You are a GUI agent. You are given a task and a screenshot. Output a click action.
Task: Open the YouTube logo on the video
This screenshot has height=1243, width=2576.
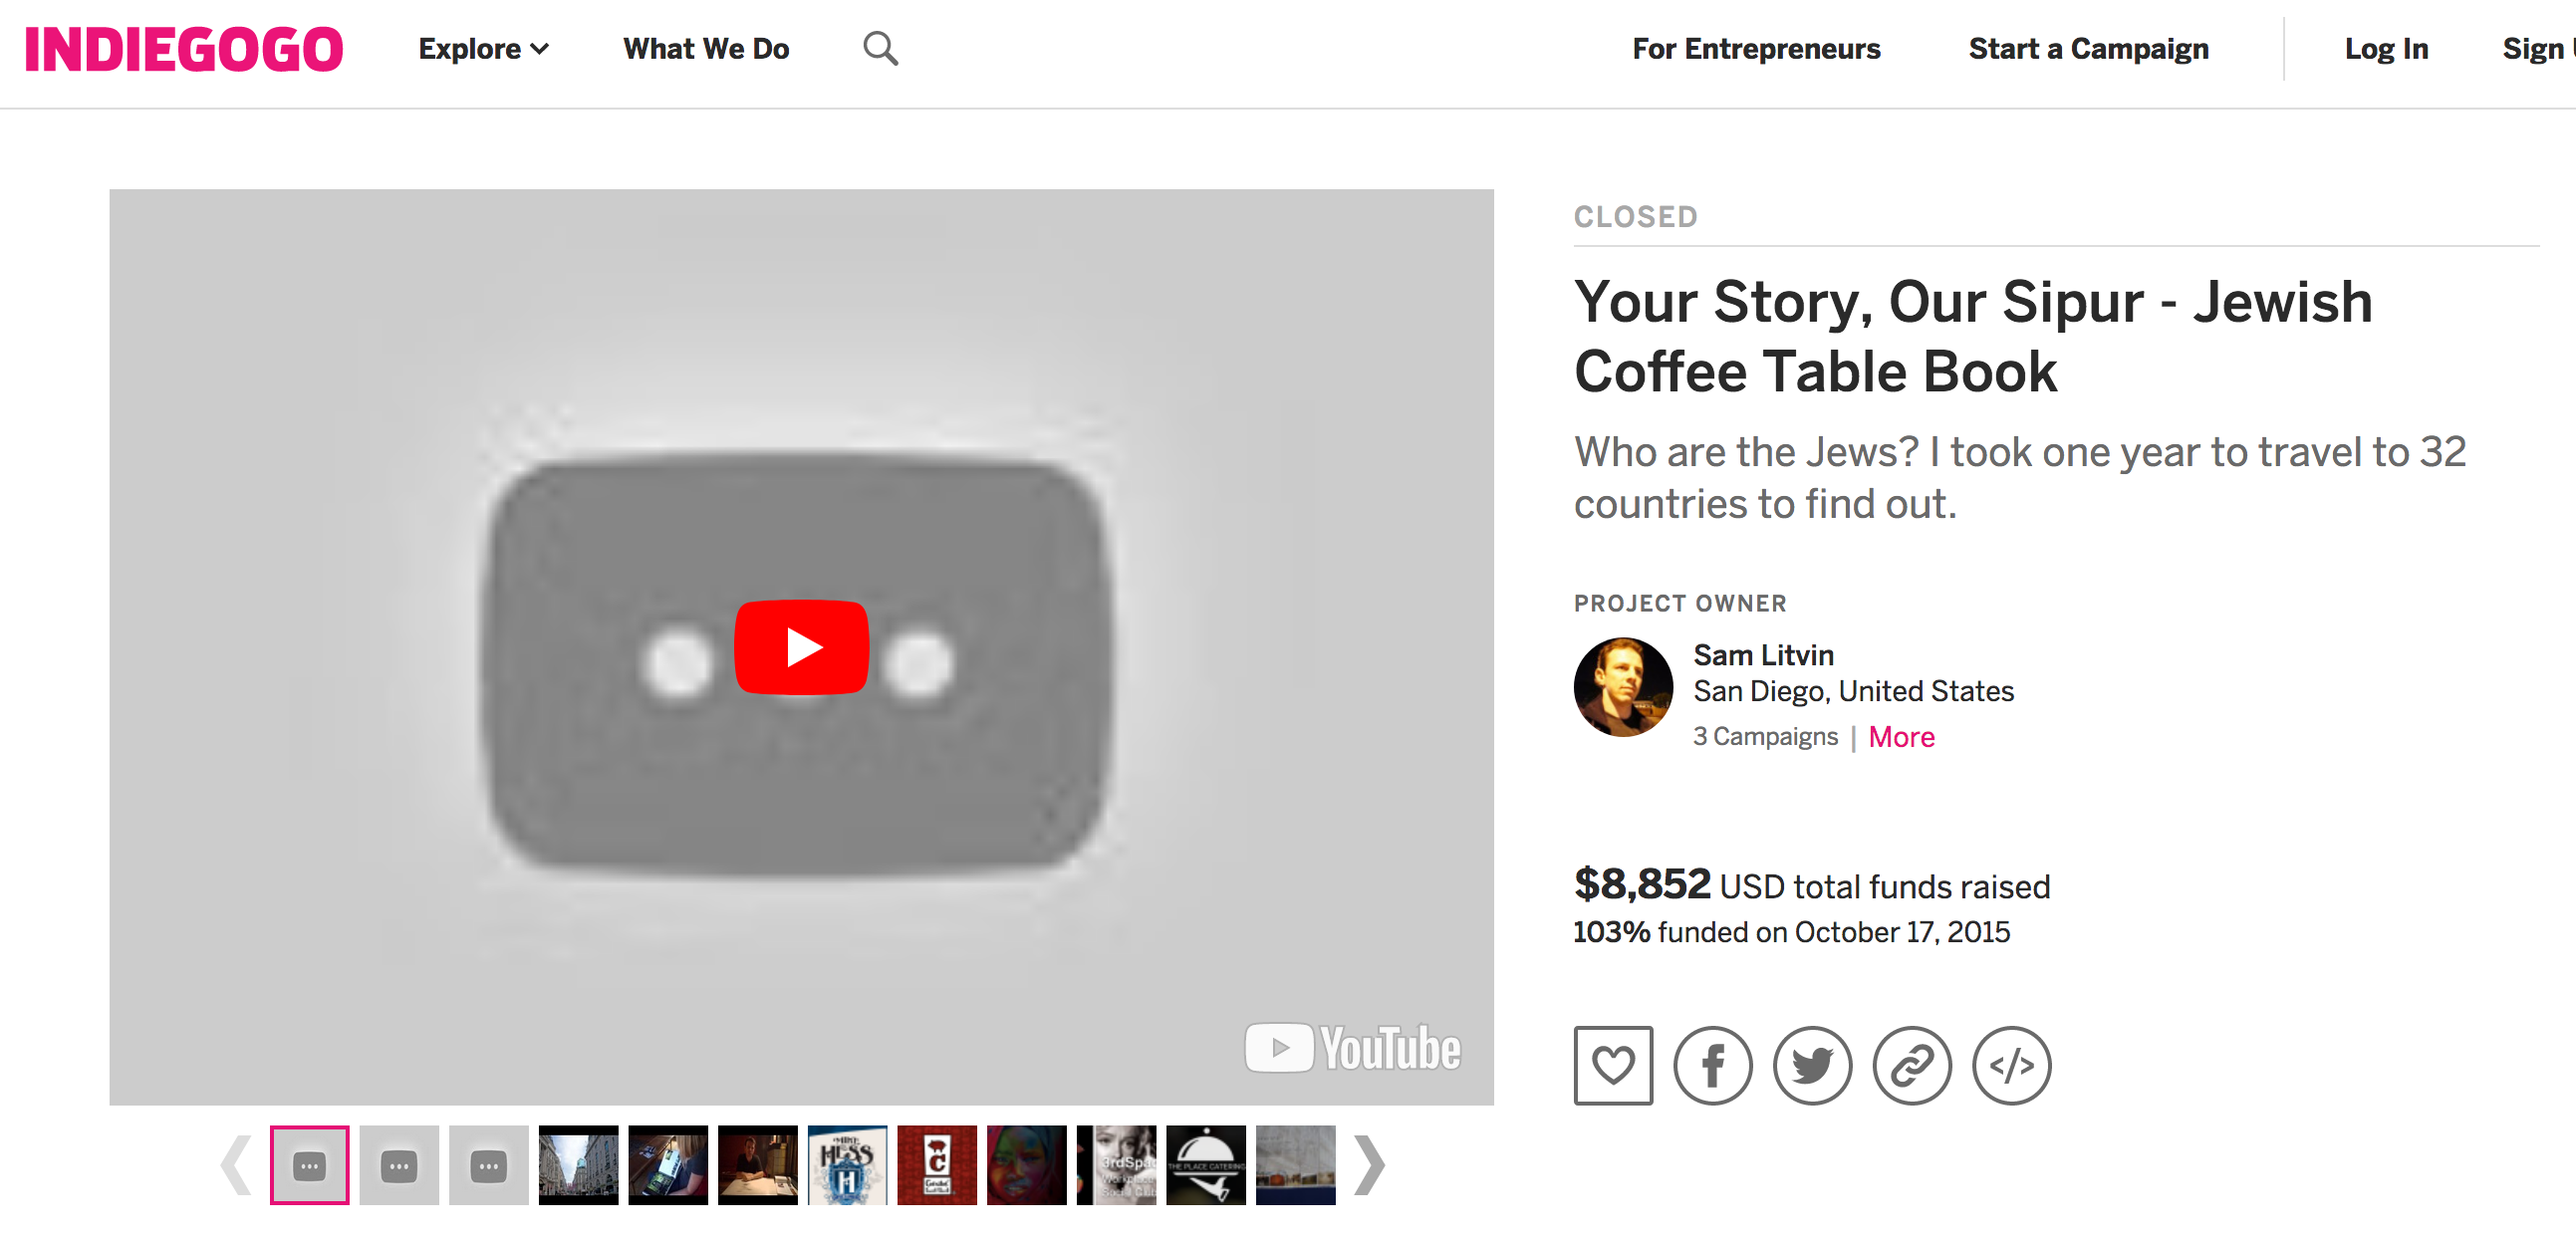tap(1352, 1047)
